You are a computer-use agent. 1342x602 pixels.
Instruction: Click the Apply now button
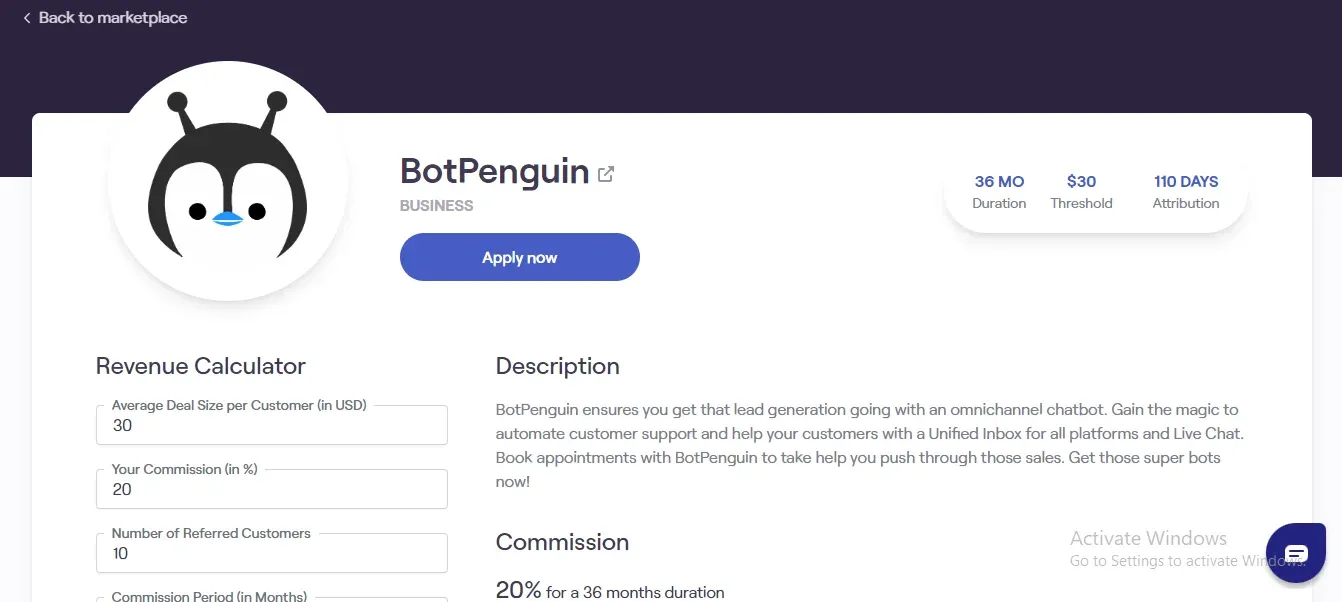pyautogui.click(x=520, y=257)
